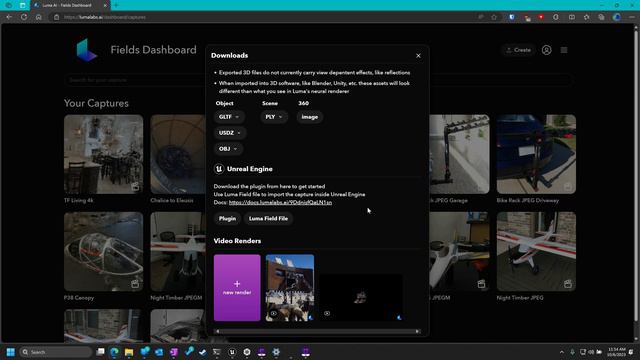The height and width of the screenshot is (360, 640).
Task: Click the capture search field
Action: 318,80
